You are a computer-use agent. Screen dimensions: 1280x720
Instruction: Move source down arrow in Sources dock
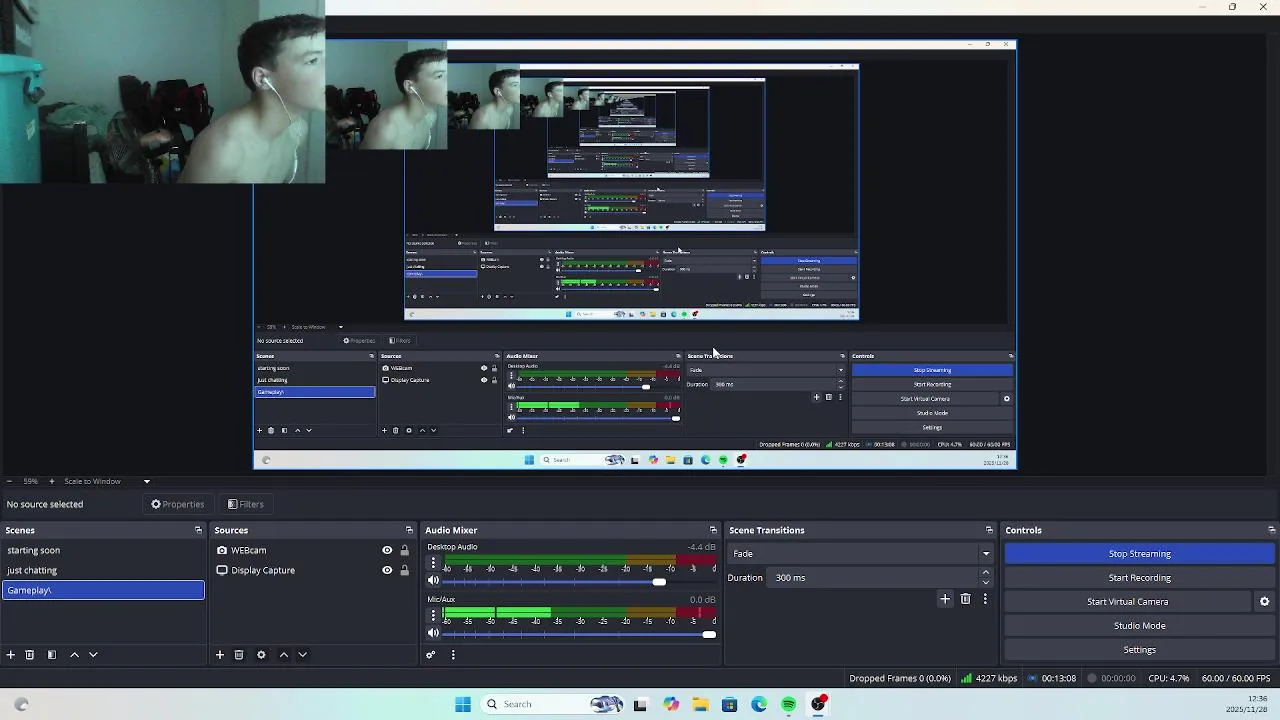coord(302,655)
